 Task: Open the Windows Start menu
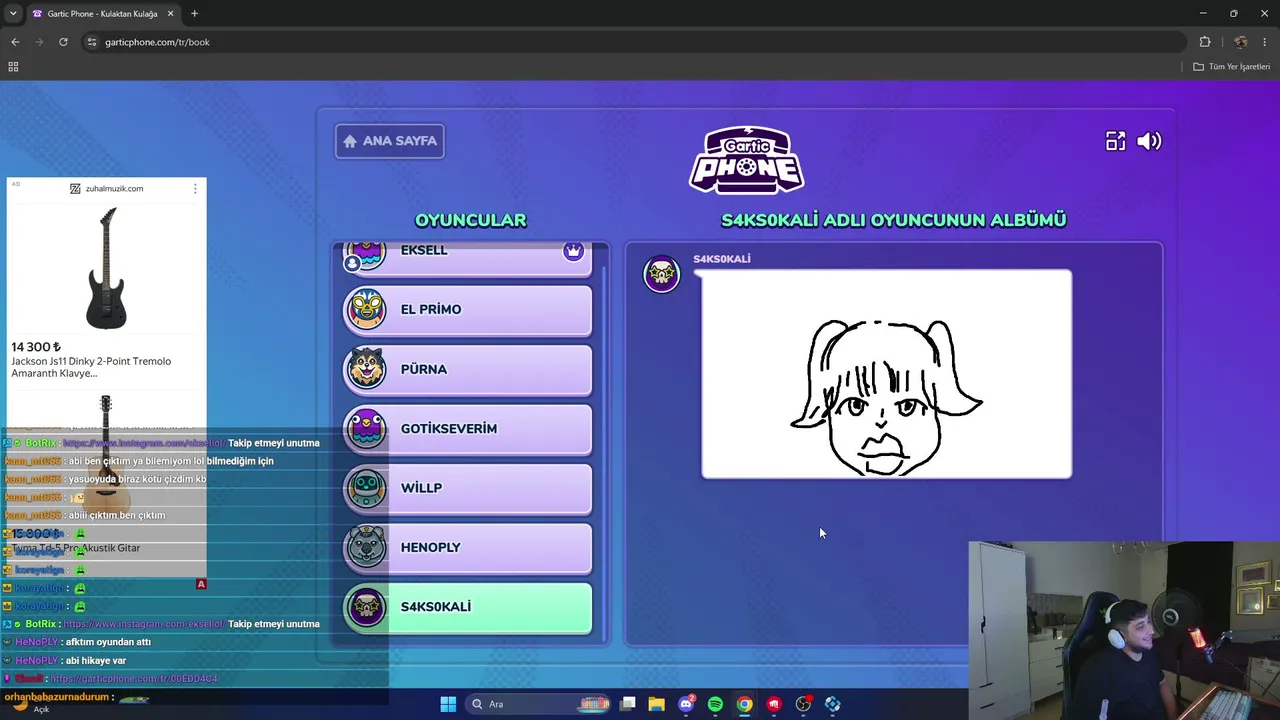(x=448, y=704)
